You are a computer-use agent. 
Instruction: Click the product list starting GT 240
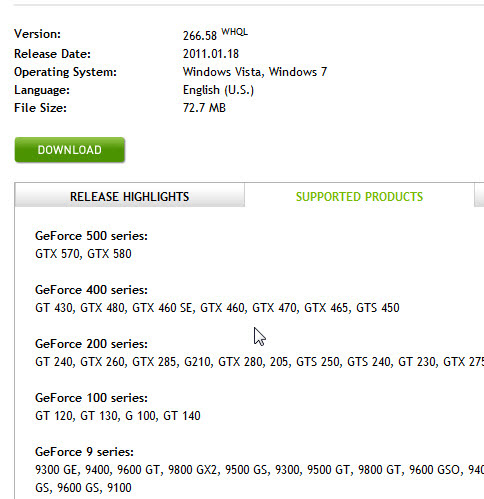(x=259, y=362)
